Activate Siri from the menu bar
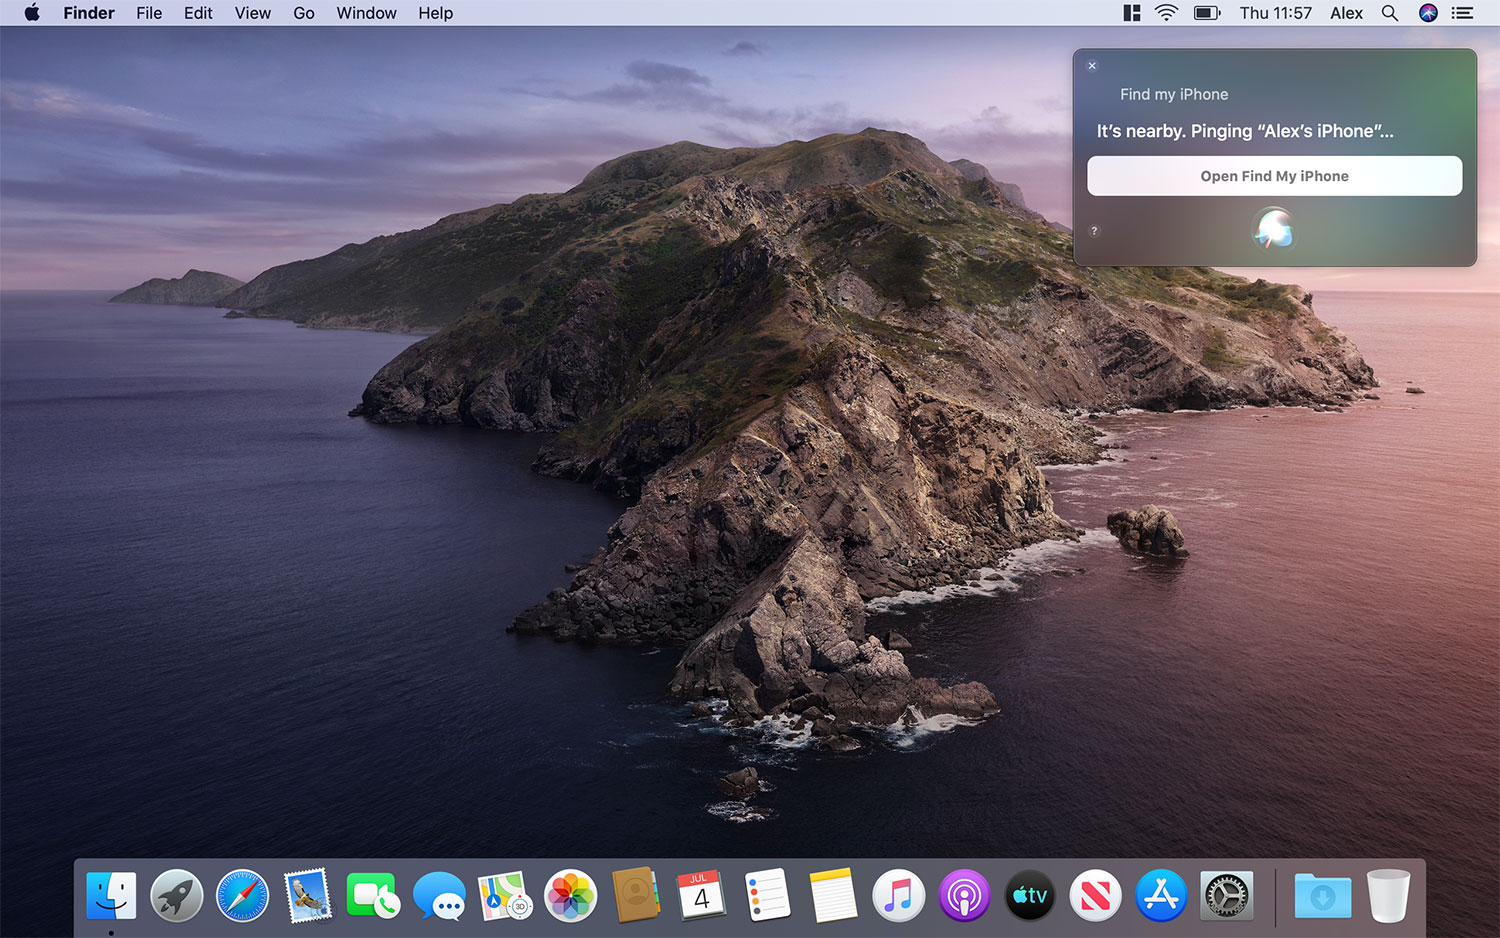This screenshot has height=938, width=1500. tap(1428, 13)
